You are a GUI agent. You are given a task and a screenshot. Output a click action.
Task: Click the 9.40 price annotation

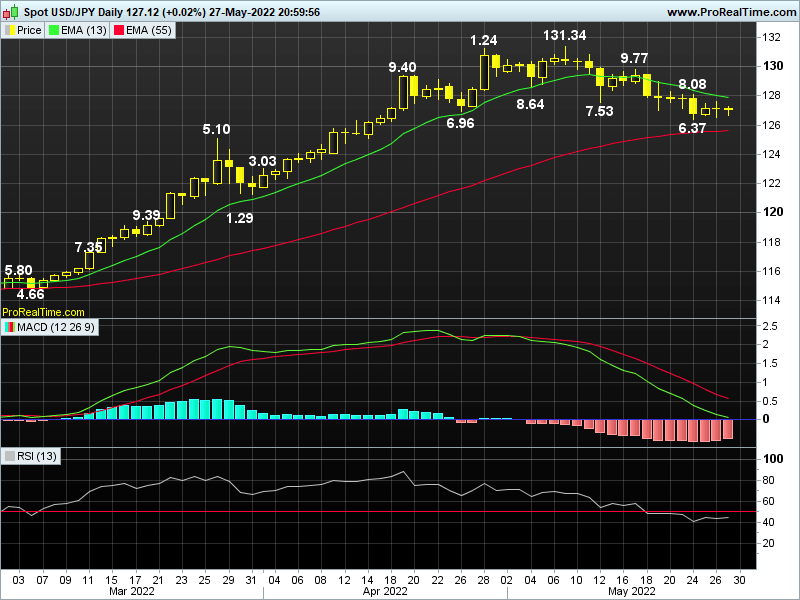point(400,68)
